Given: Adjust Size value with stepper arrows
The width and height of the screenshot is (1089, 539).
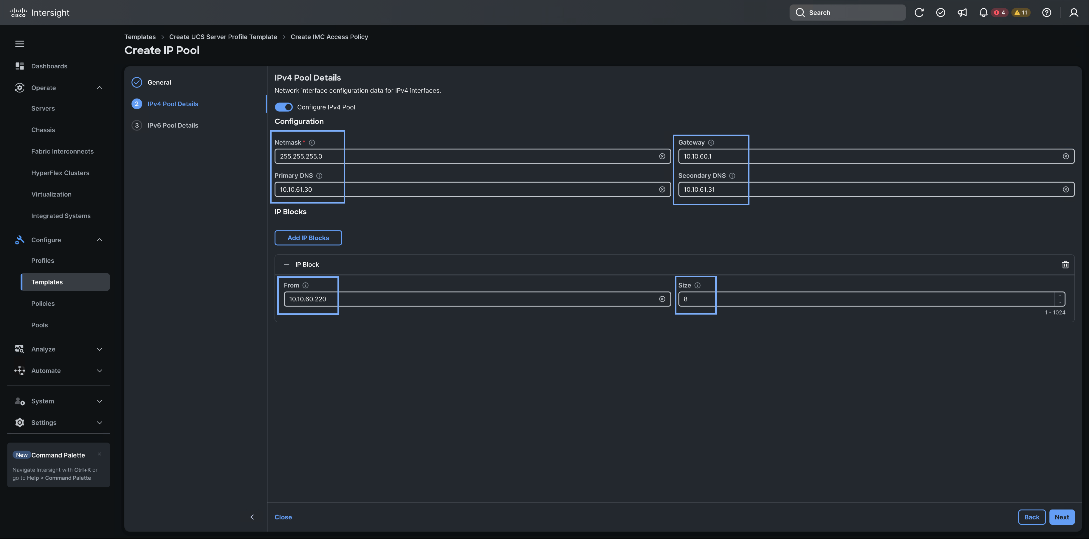Looking at the screenshot, I should pos(1059,299).
